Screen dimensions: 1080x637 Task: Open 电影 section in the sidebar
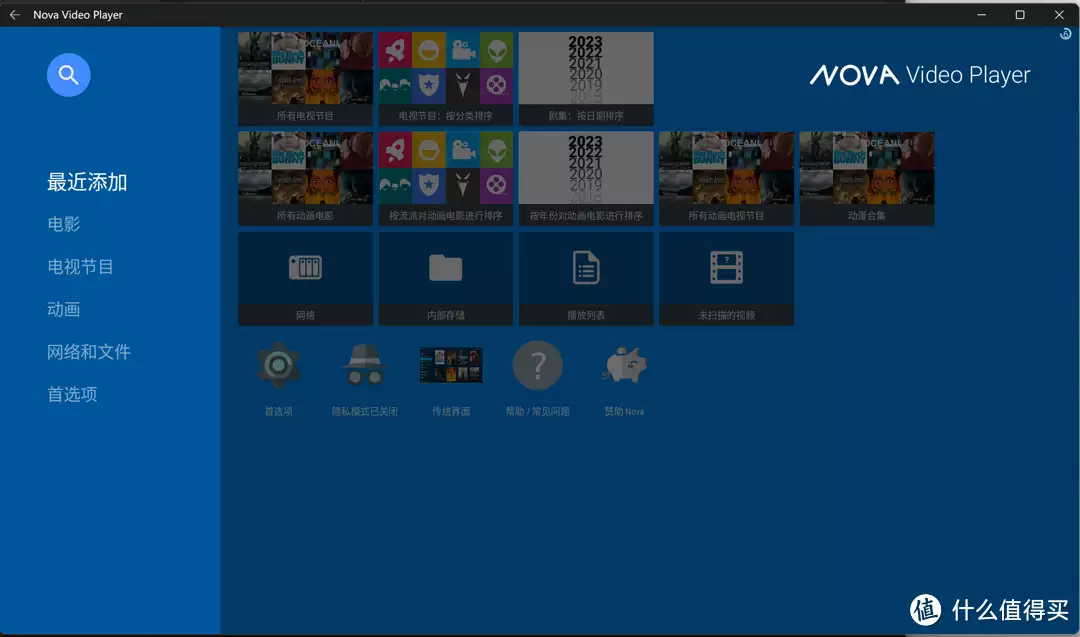point(63,224)
